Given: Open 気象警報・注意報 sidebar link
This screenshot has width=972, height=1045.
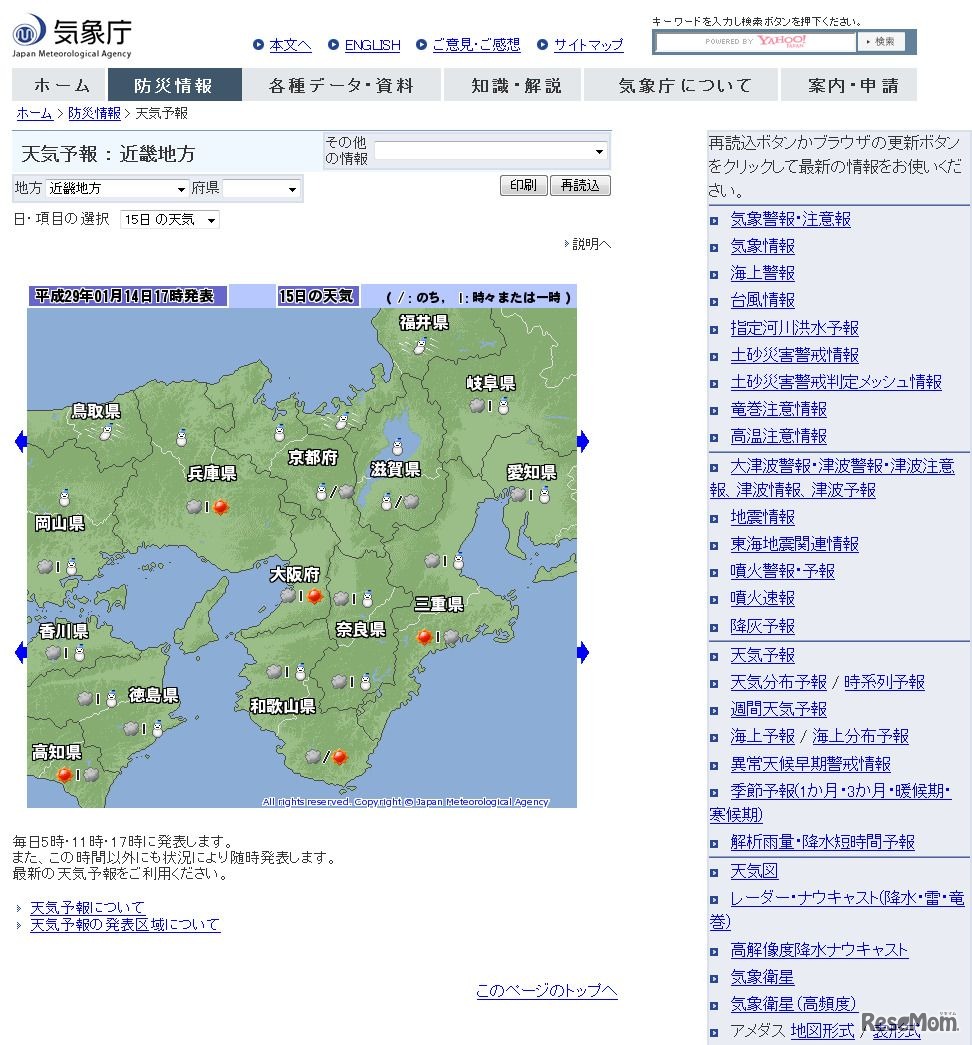Looking at the screenshot, I should pos(790,219).
